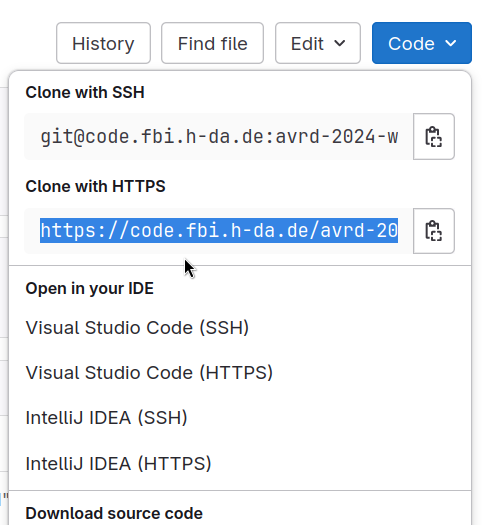The image size is (482, 525).
Task: Click the Download source code heading
Action: coord(114,513)
